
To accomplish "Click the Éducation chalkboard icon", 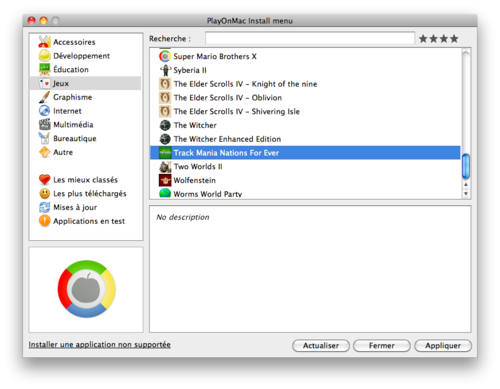I will pos(44,69).
